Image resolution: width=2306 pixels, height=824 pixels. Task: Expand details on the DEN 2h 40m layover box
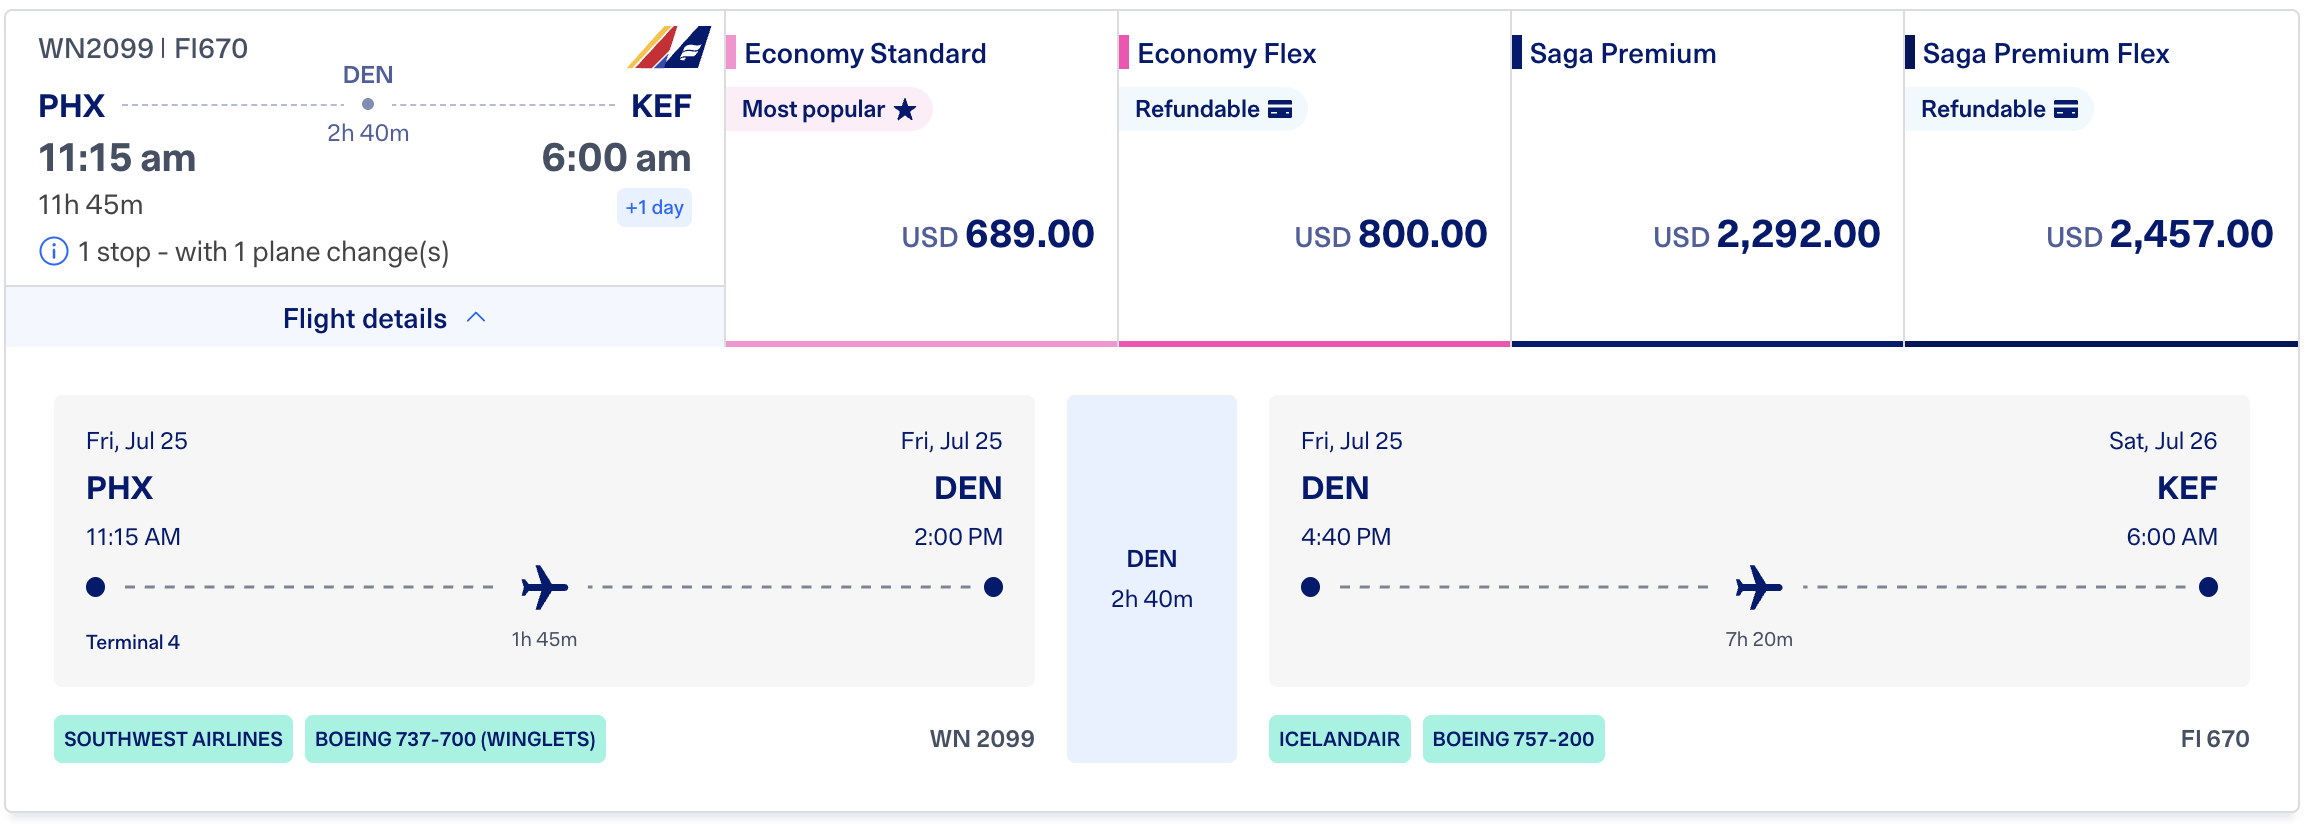point(1152,580)
